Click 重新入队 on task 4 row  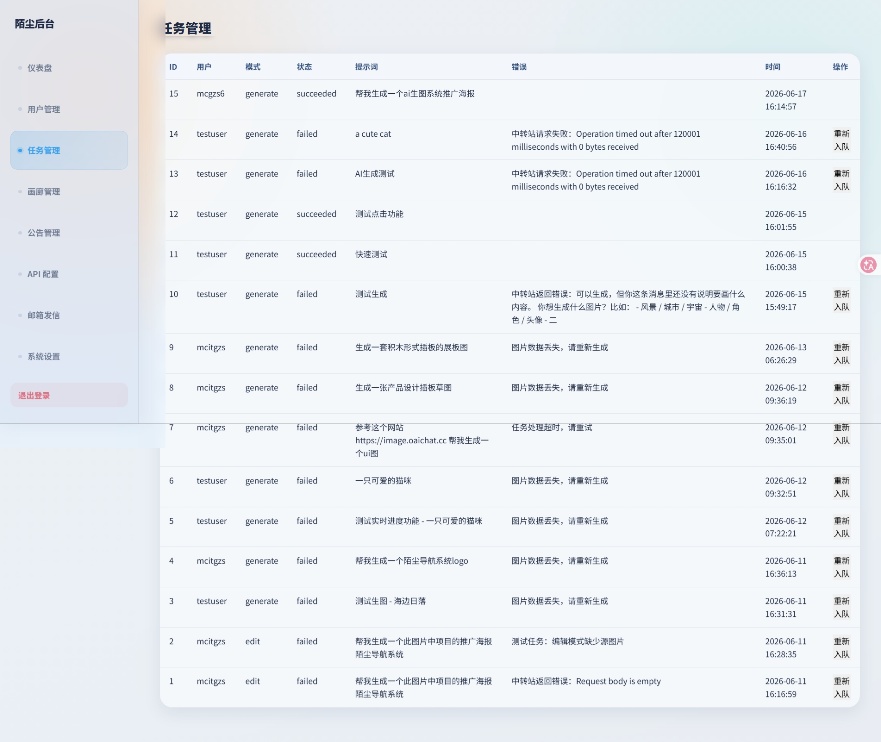(841, 567)
